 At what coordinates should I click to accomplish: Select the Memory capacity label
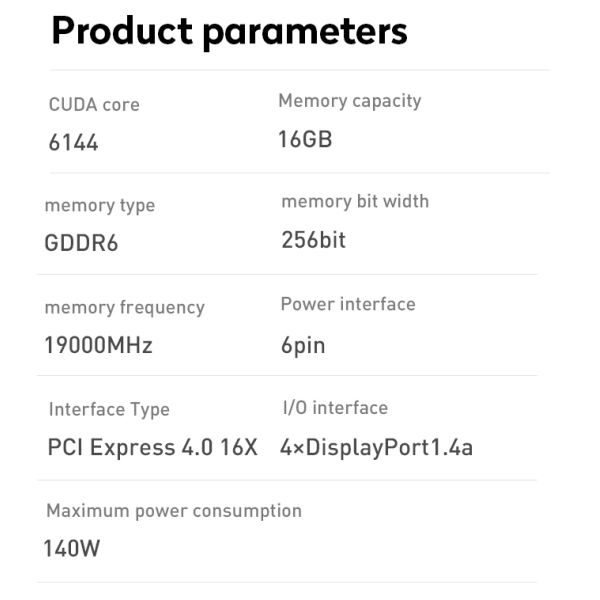[349, 101]
